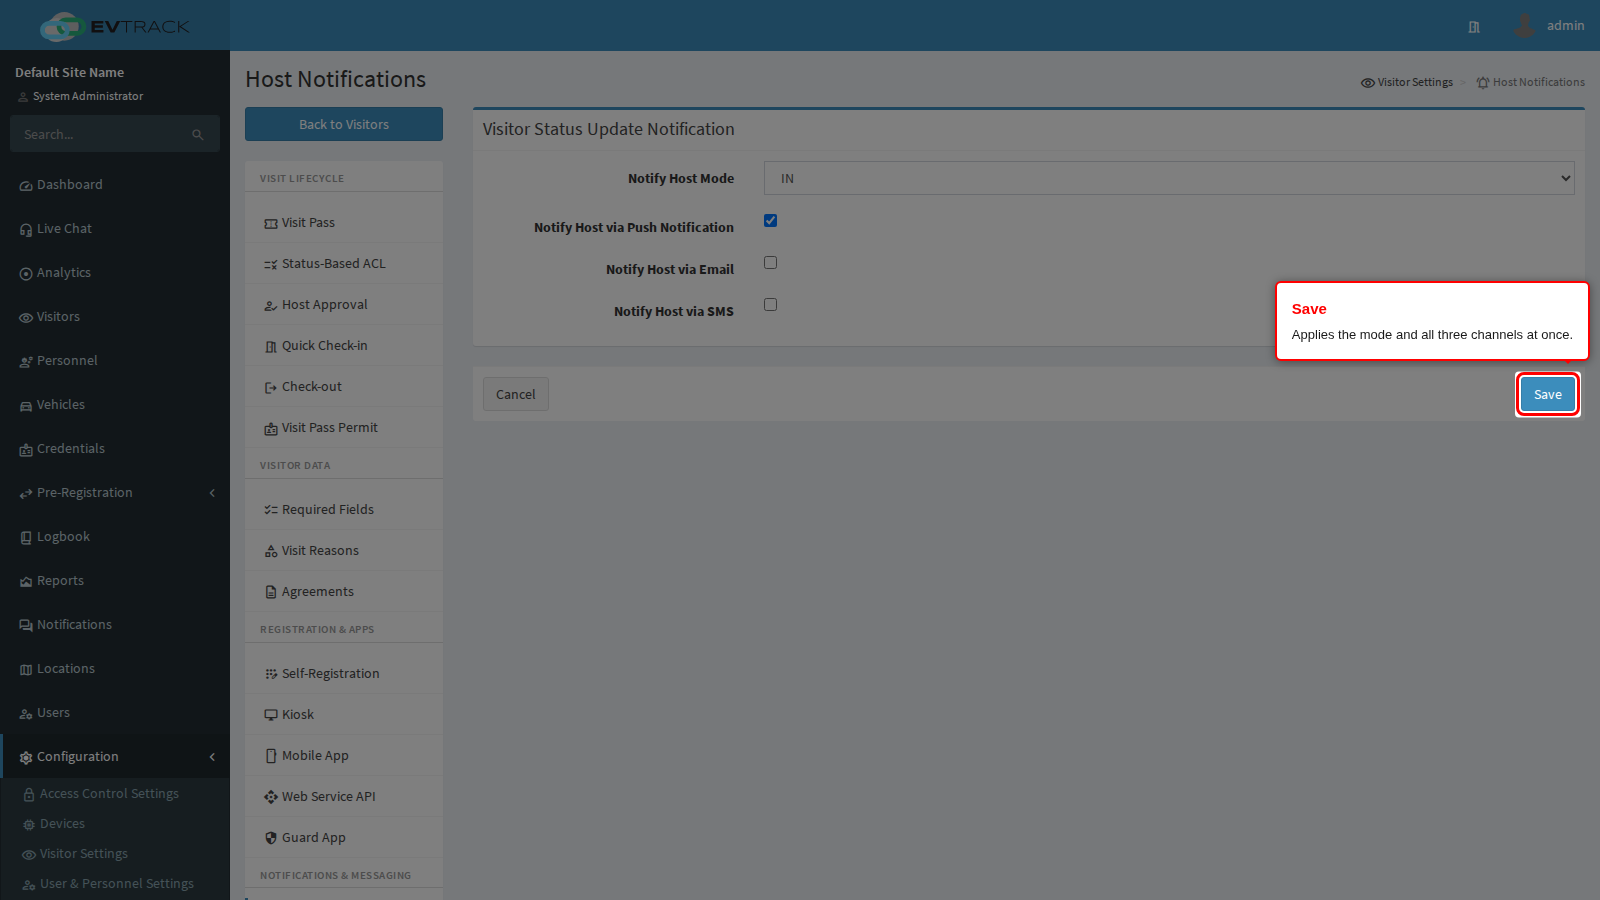Click the Host Approval icon
Image resolution: width=1600 pixels, height=900 pixels.
(271, 306)
